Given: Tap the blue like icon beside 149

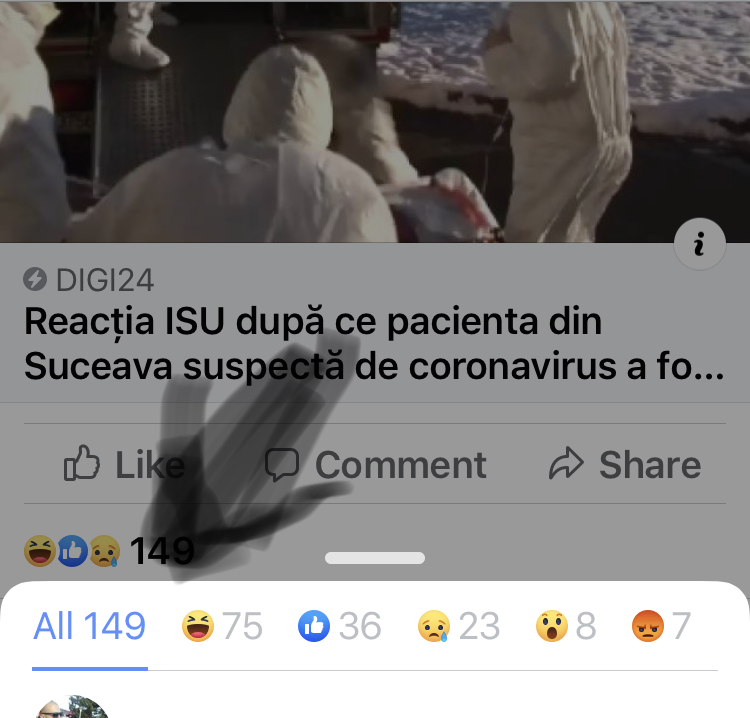Looking at the screenshot, I should (x=73, y=551).
